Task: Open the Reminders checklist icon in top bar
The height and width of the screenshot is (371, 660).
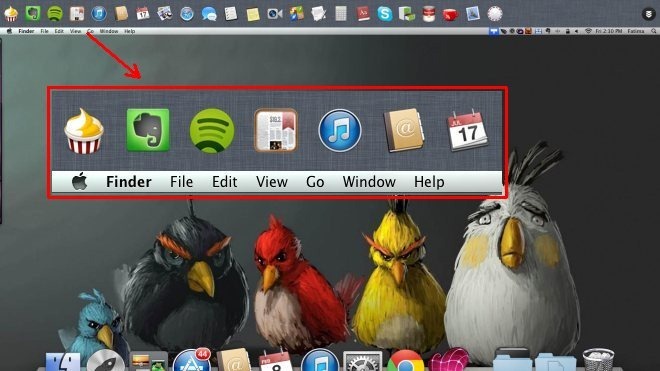Action: pyautogui.click(x=231, y=13)
